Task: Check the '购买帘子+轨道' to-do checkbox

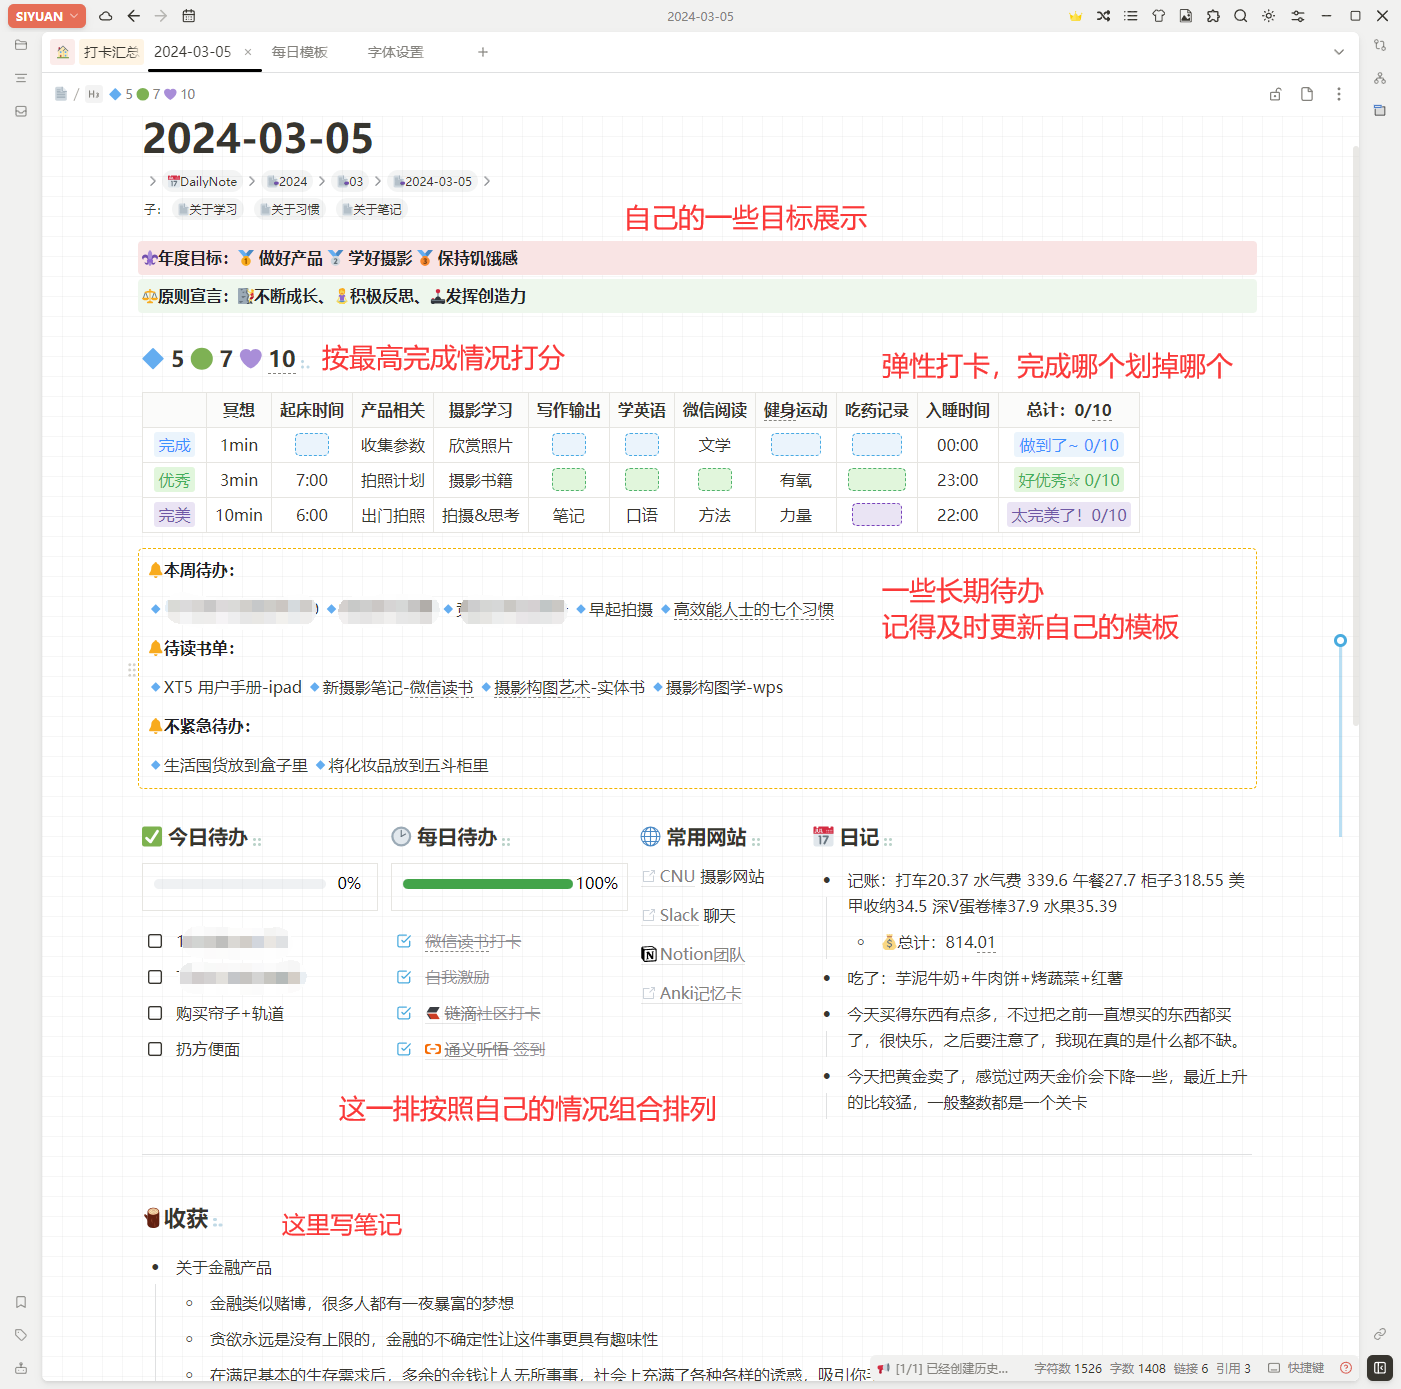Action: click(155, 1013)
